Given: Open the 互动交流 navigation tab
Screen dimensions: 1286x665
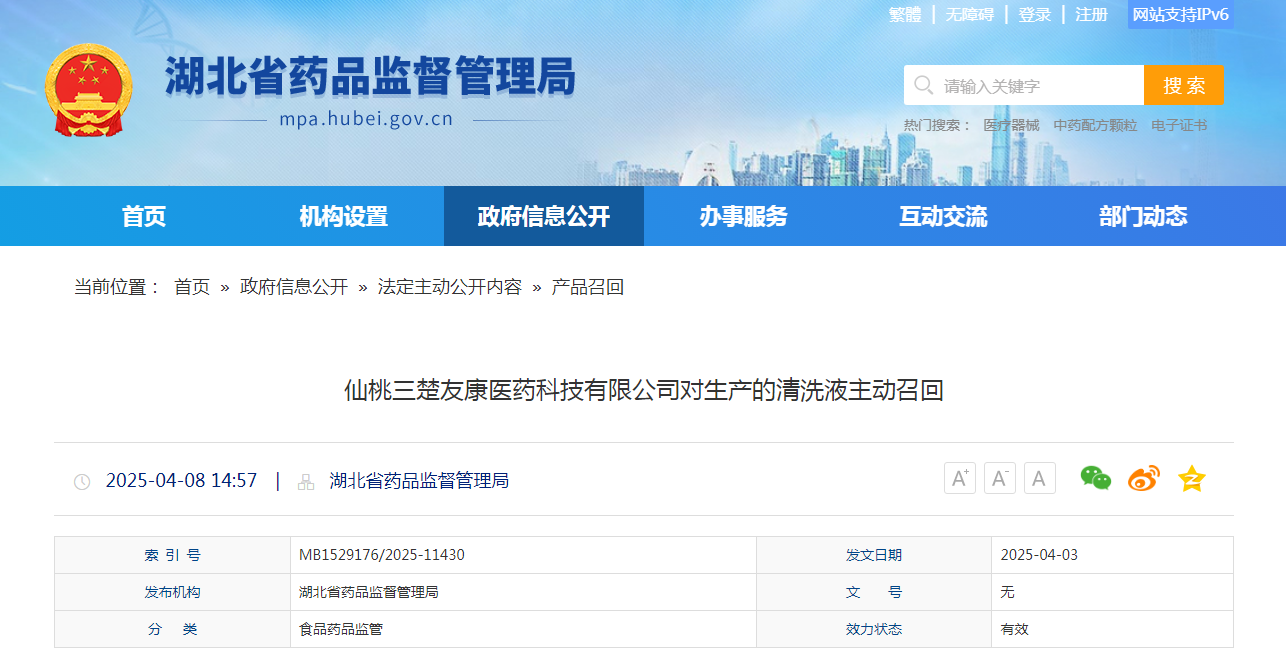Looking at the screenshot, I should pyautogui.click(x=944, y=216).
